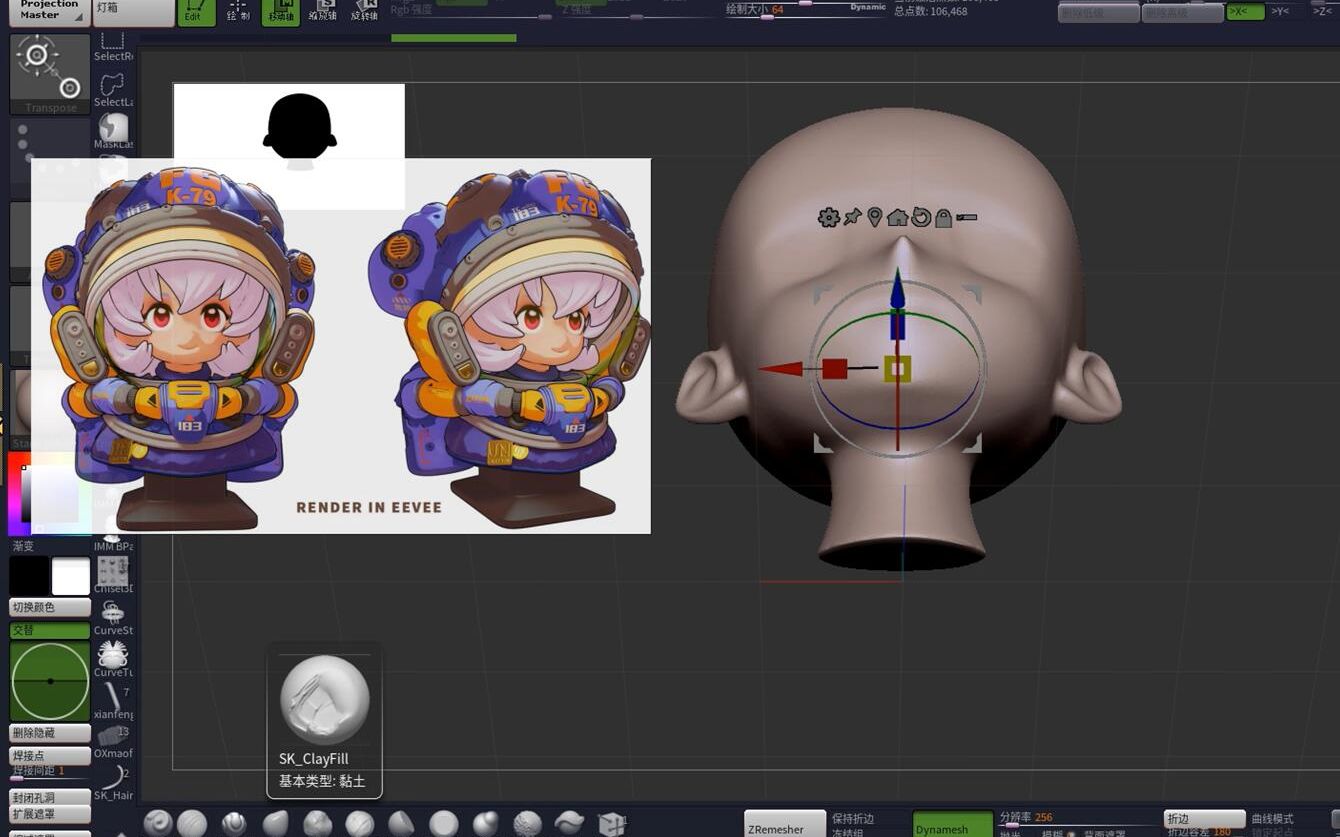Select the Move transpose tool (M)
Viewport: 1340px width, 837px height.
pos(280,12)
